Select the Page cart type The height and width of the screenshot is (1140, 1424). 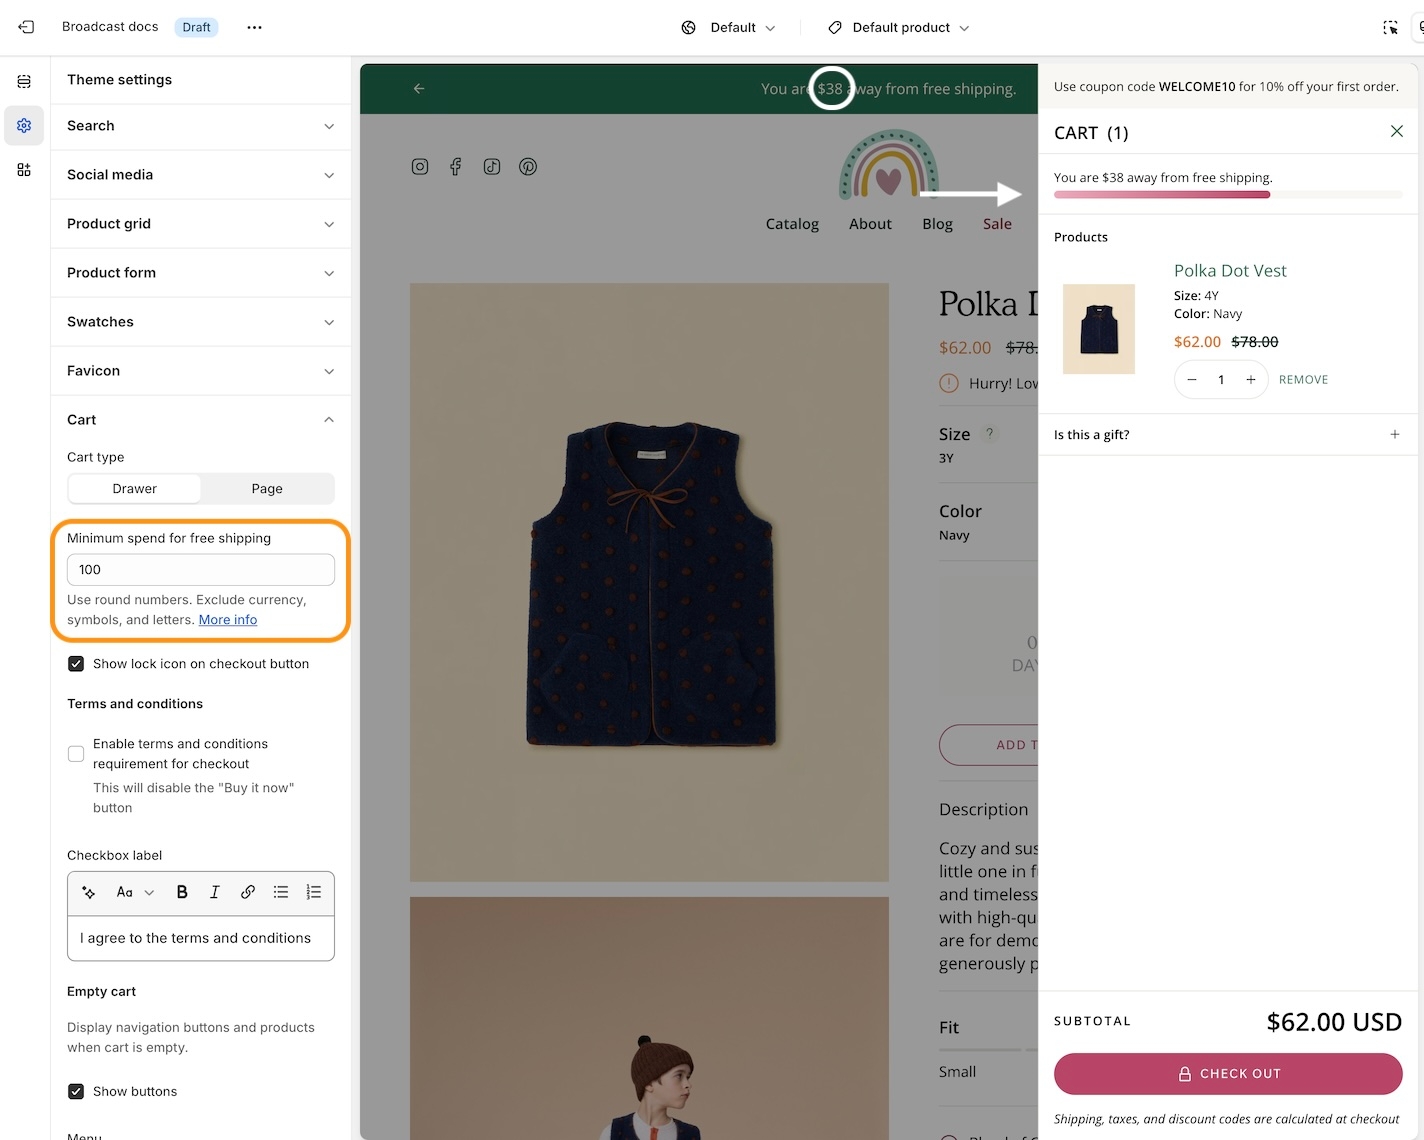click(x=267, y=489)
